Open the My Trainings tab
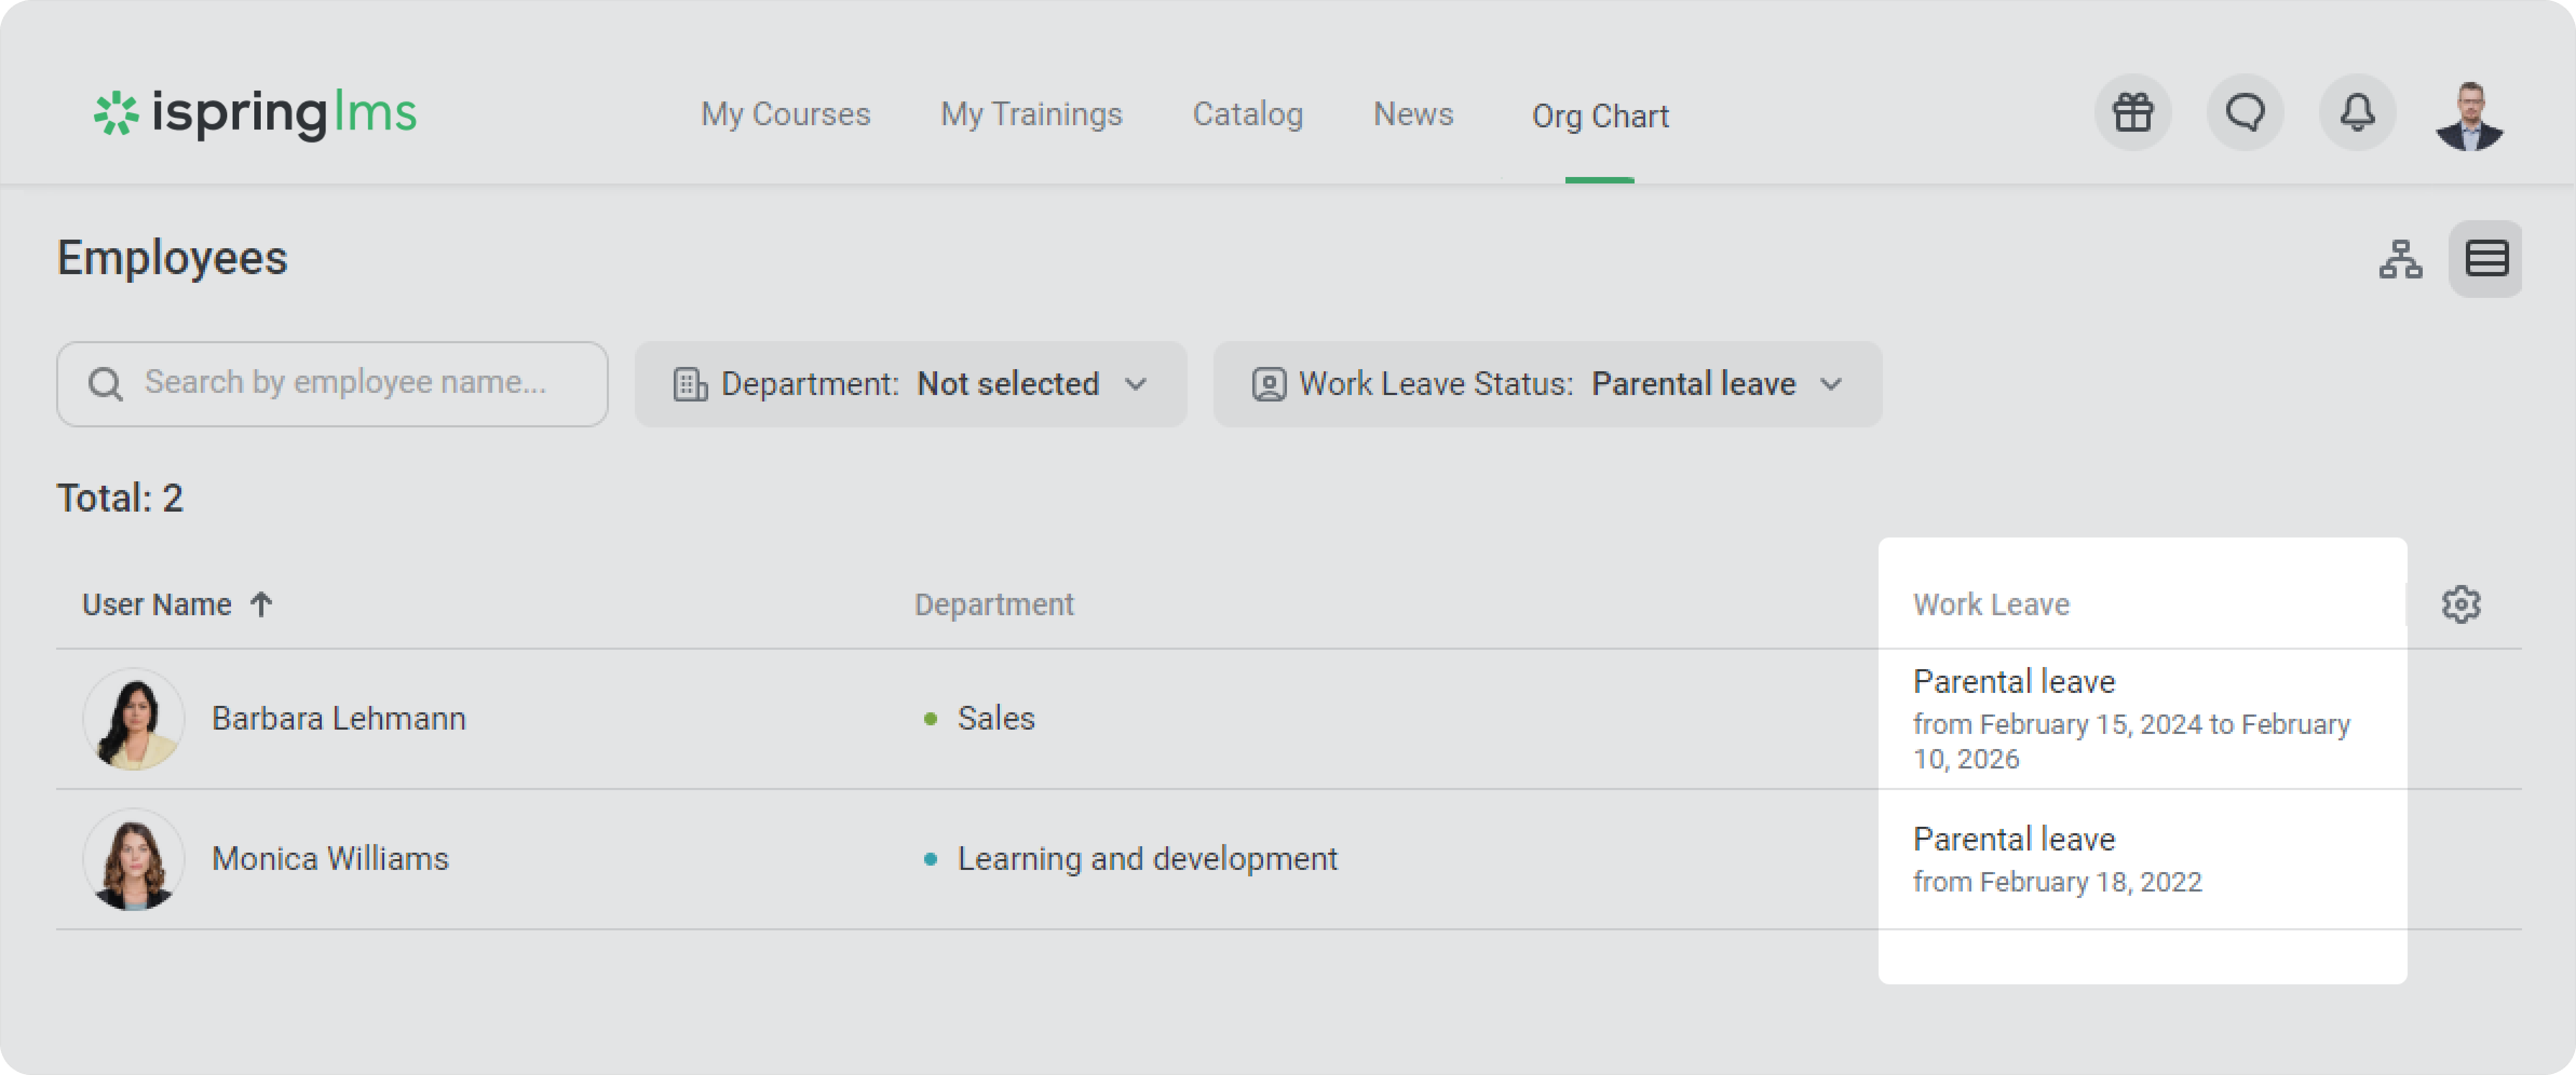This screenshot has width=2576, height=1075. tap(1031, 114)
